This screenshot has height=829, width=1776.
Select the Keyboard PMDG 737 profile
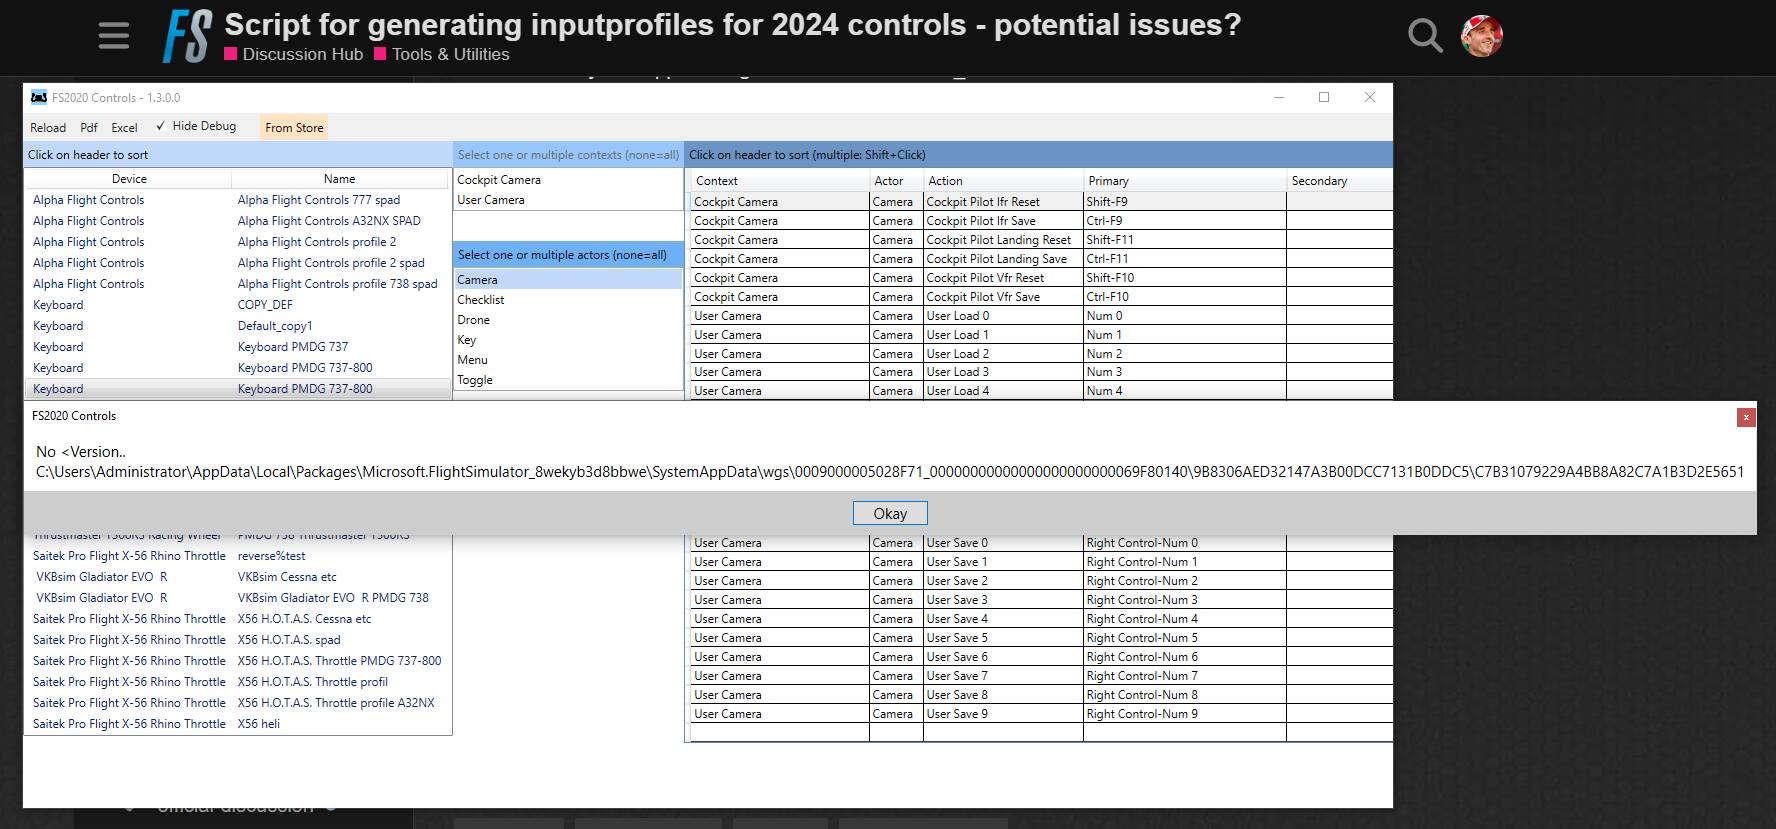tap(293, 347)
